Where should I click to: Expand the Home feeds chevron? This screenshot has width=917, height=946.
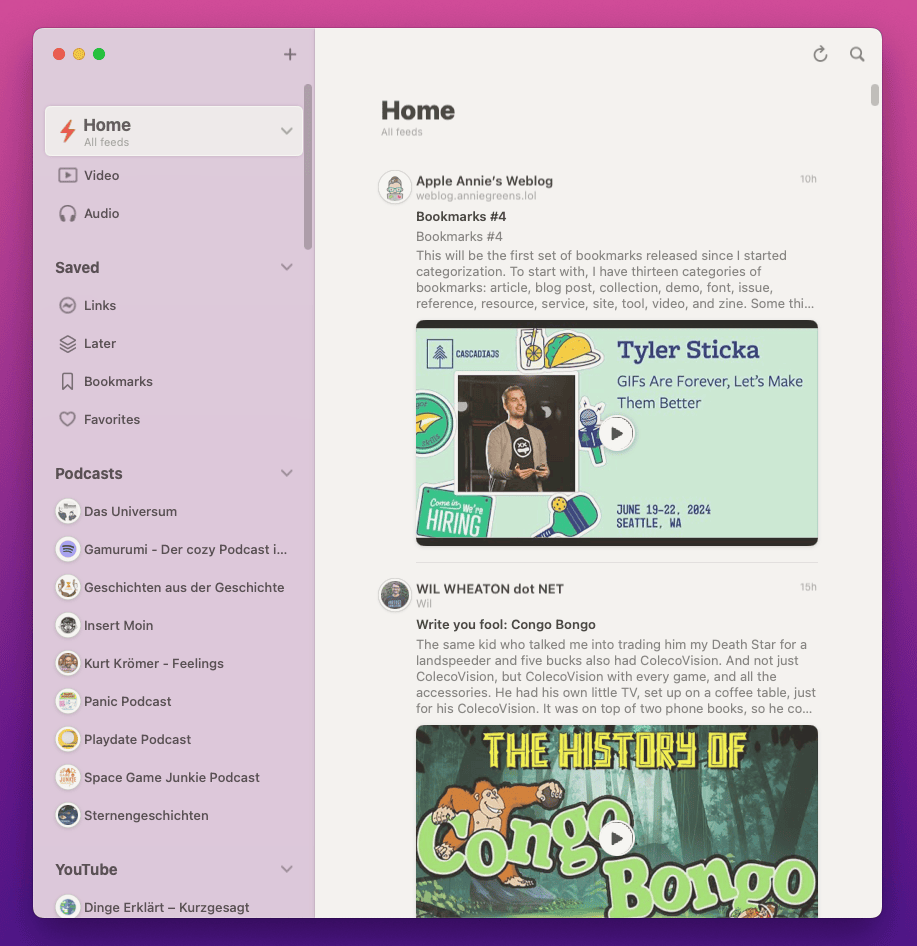[287, 131]
